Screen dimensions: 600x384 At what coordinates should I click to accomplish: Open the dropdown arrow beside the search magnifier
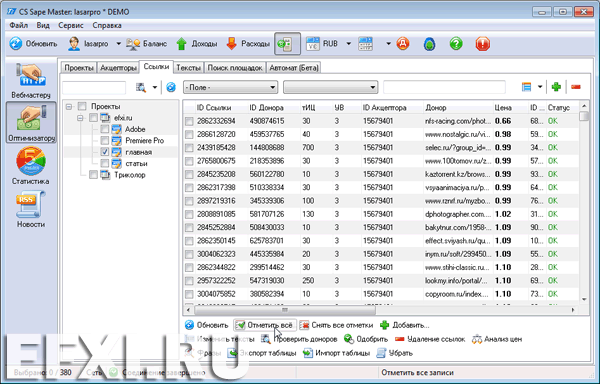click(155, 87)
